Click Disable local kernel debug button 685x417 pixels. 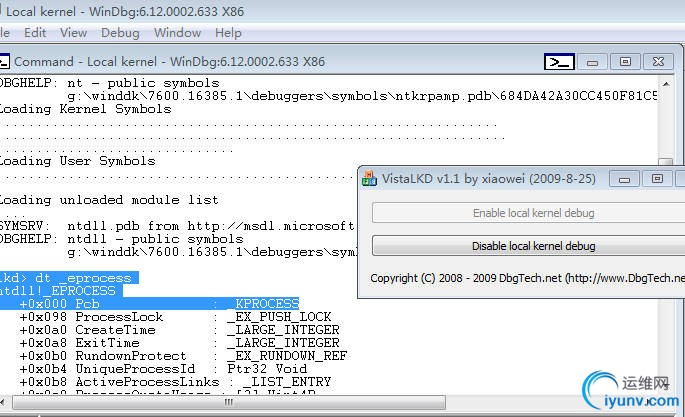(529, 246)
